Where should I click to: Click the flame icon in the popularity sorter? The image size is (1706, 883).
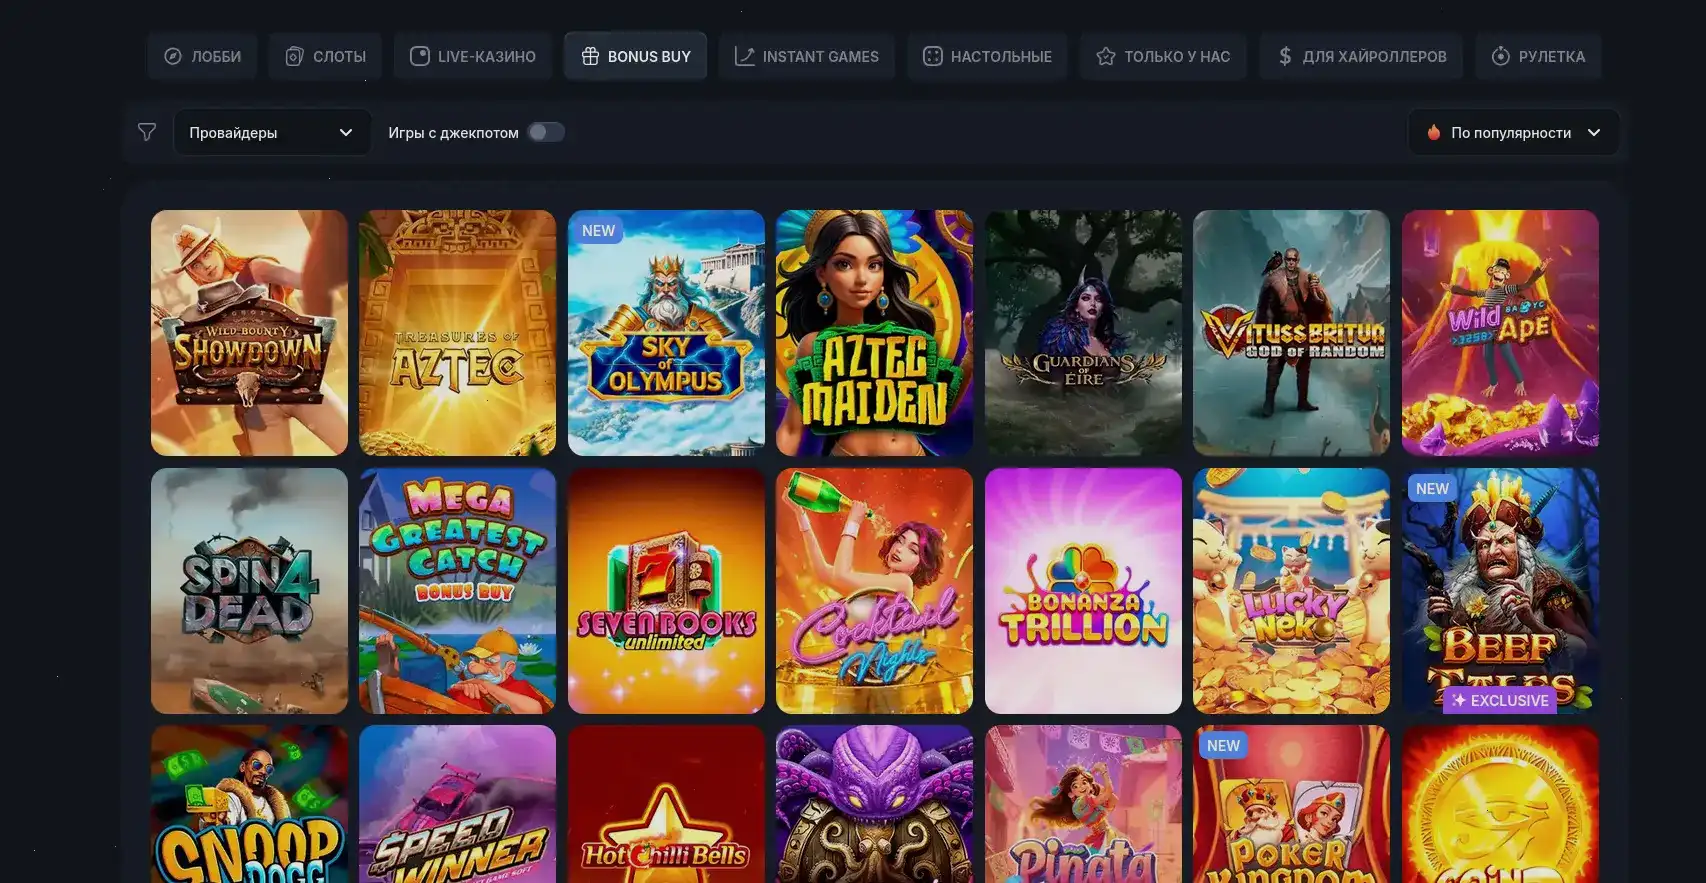tap(1433, 132)
